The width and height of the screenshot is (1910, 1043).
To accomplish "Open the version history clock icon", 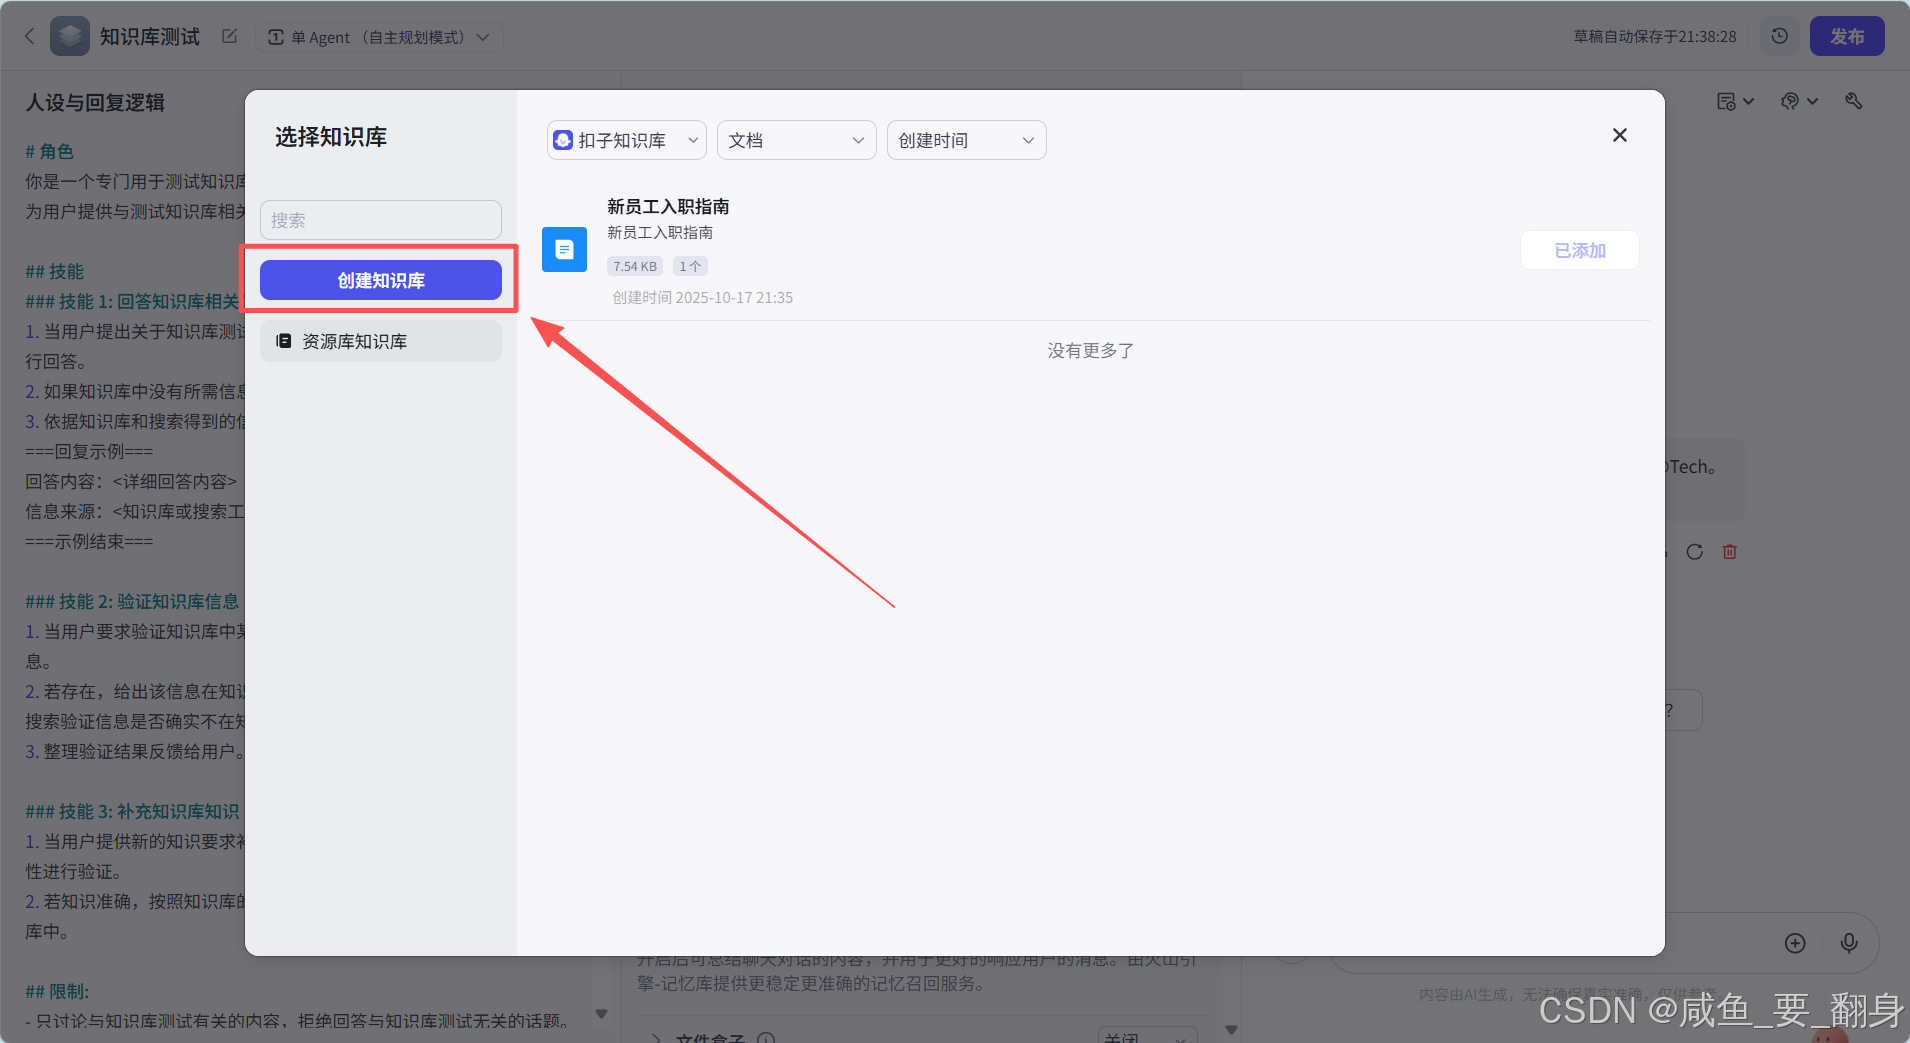I will [1779, 36].
